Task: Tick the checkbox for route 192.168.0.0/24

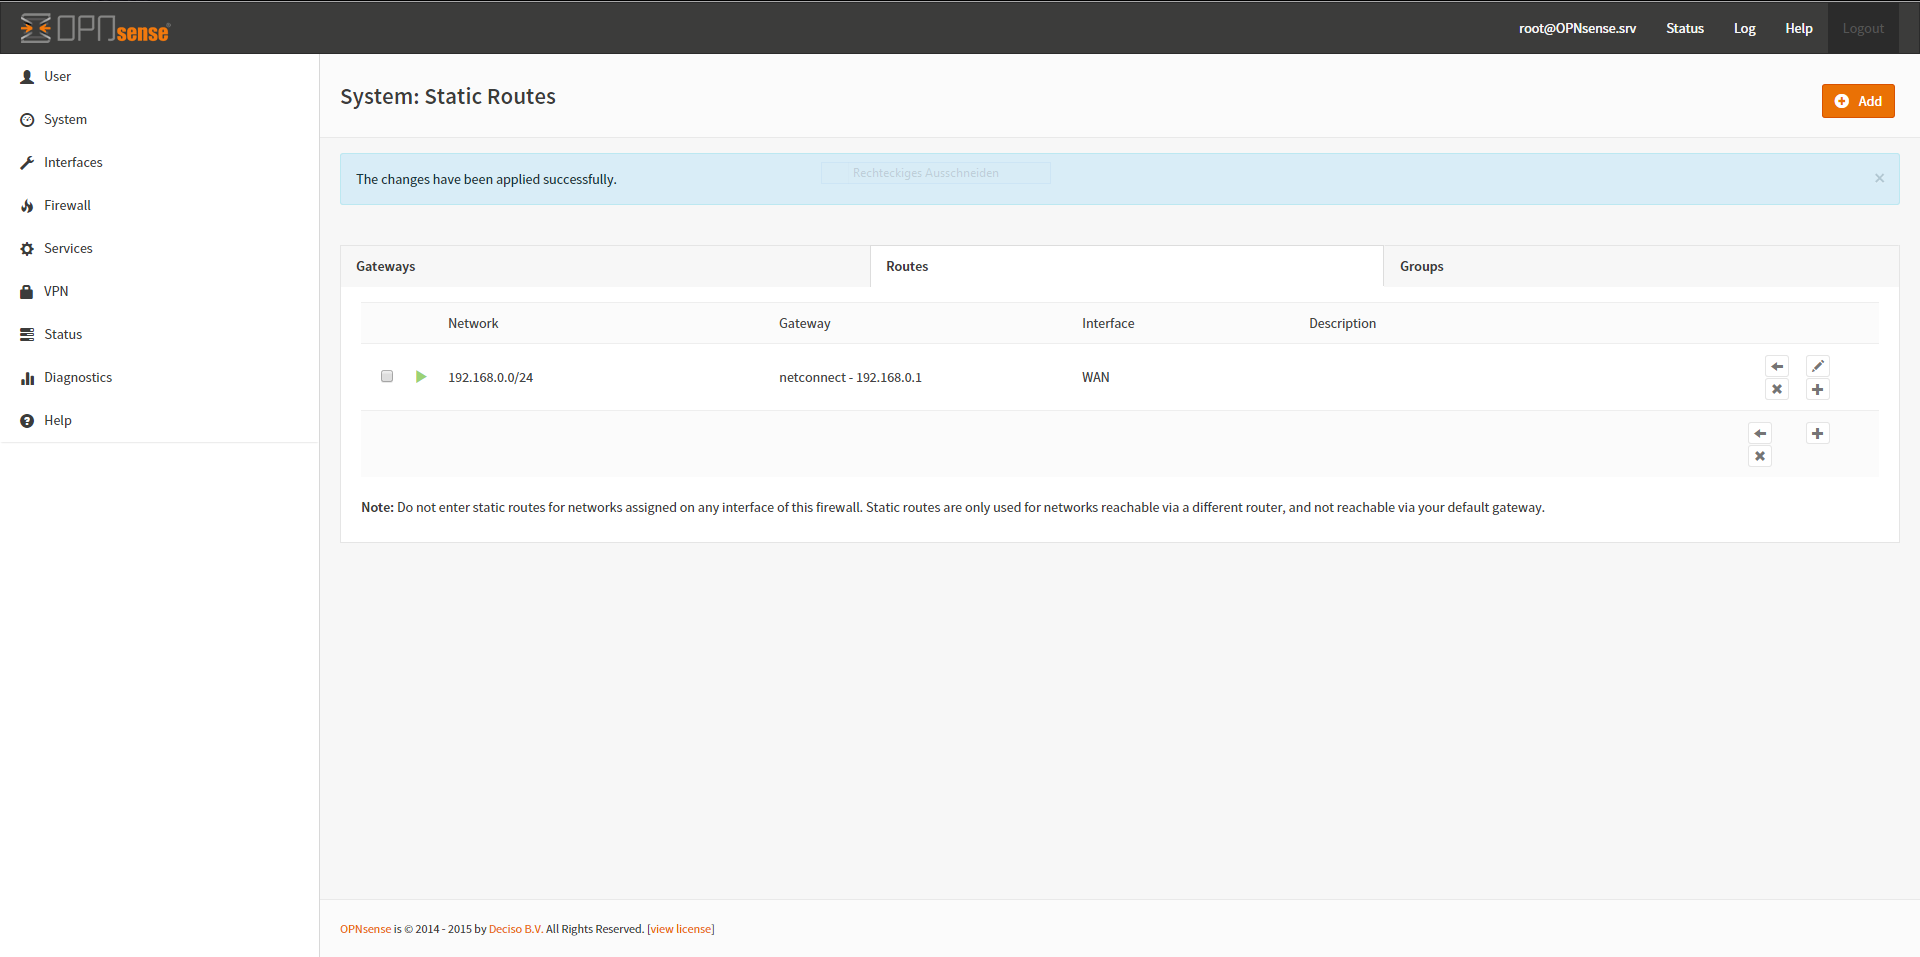Action: point(387,376)
